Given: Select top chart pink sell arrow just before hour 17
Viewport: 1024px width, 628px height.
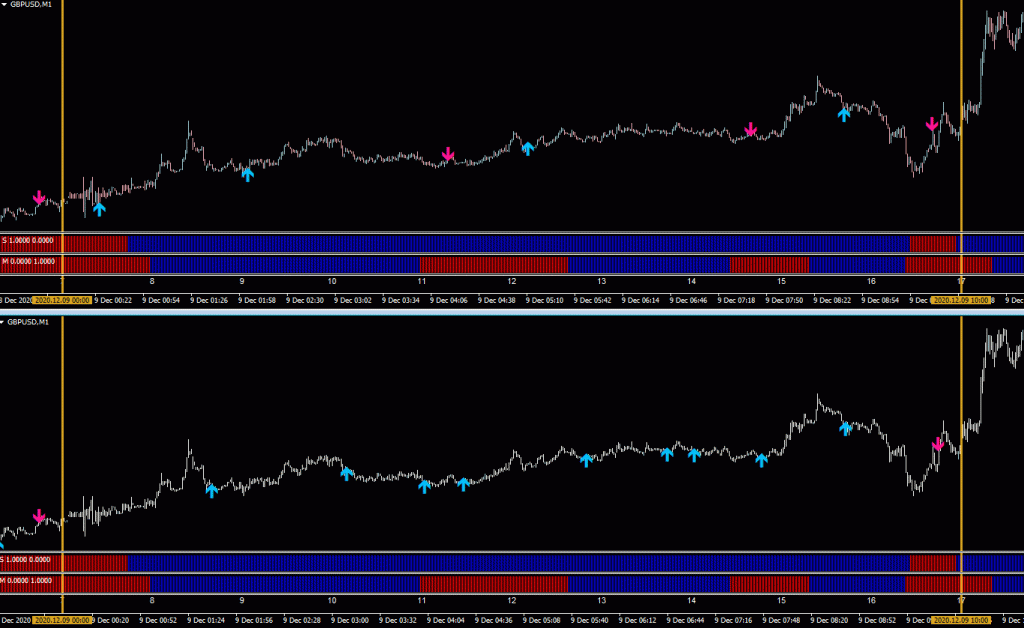Looking at the screenshot, I should coord(932,124).
